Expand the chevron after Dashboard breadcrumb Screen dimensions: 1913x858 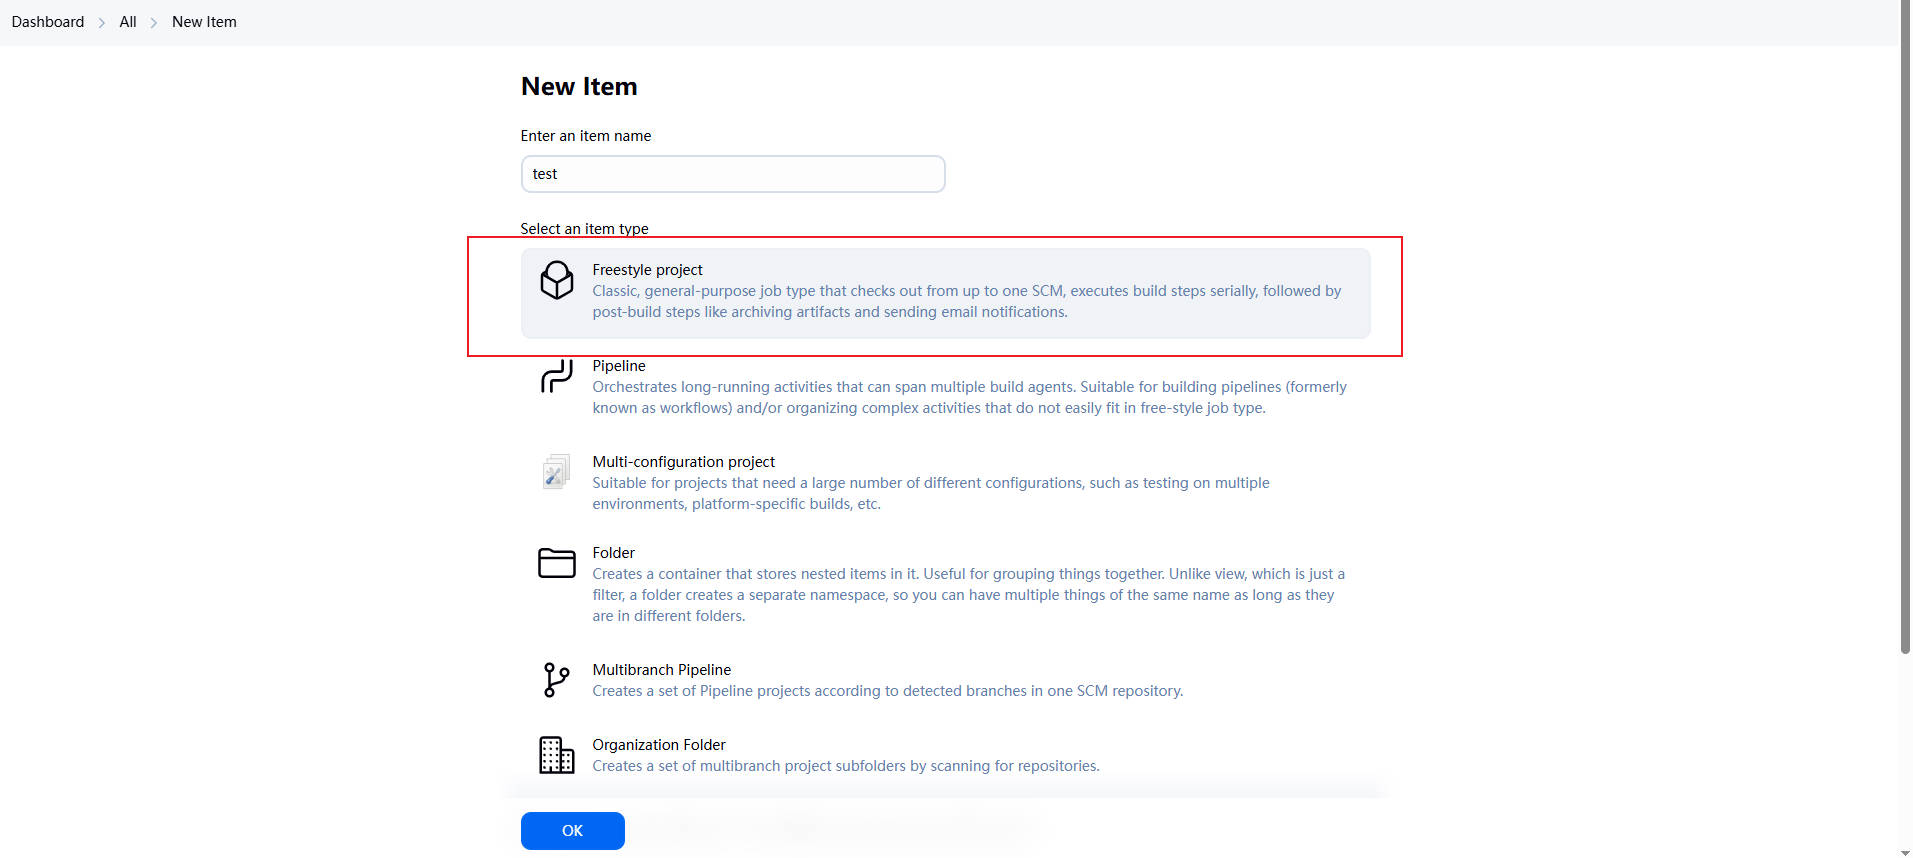102,23
